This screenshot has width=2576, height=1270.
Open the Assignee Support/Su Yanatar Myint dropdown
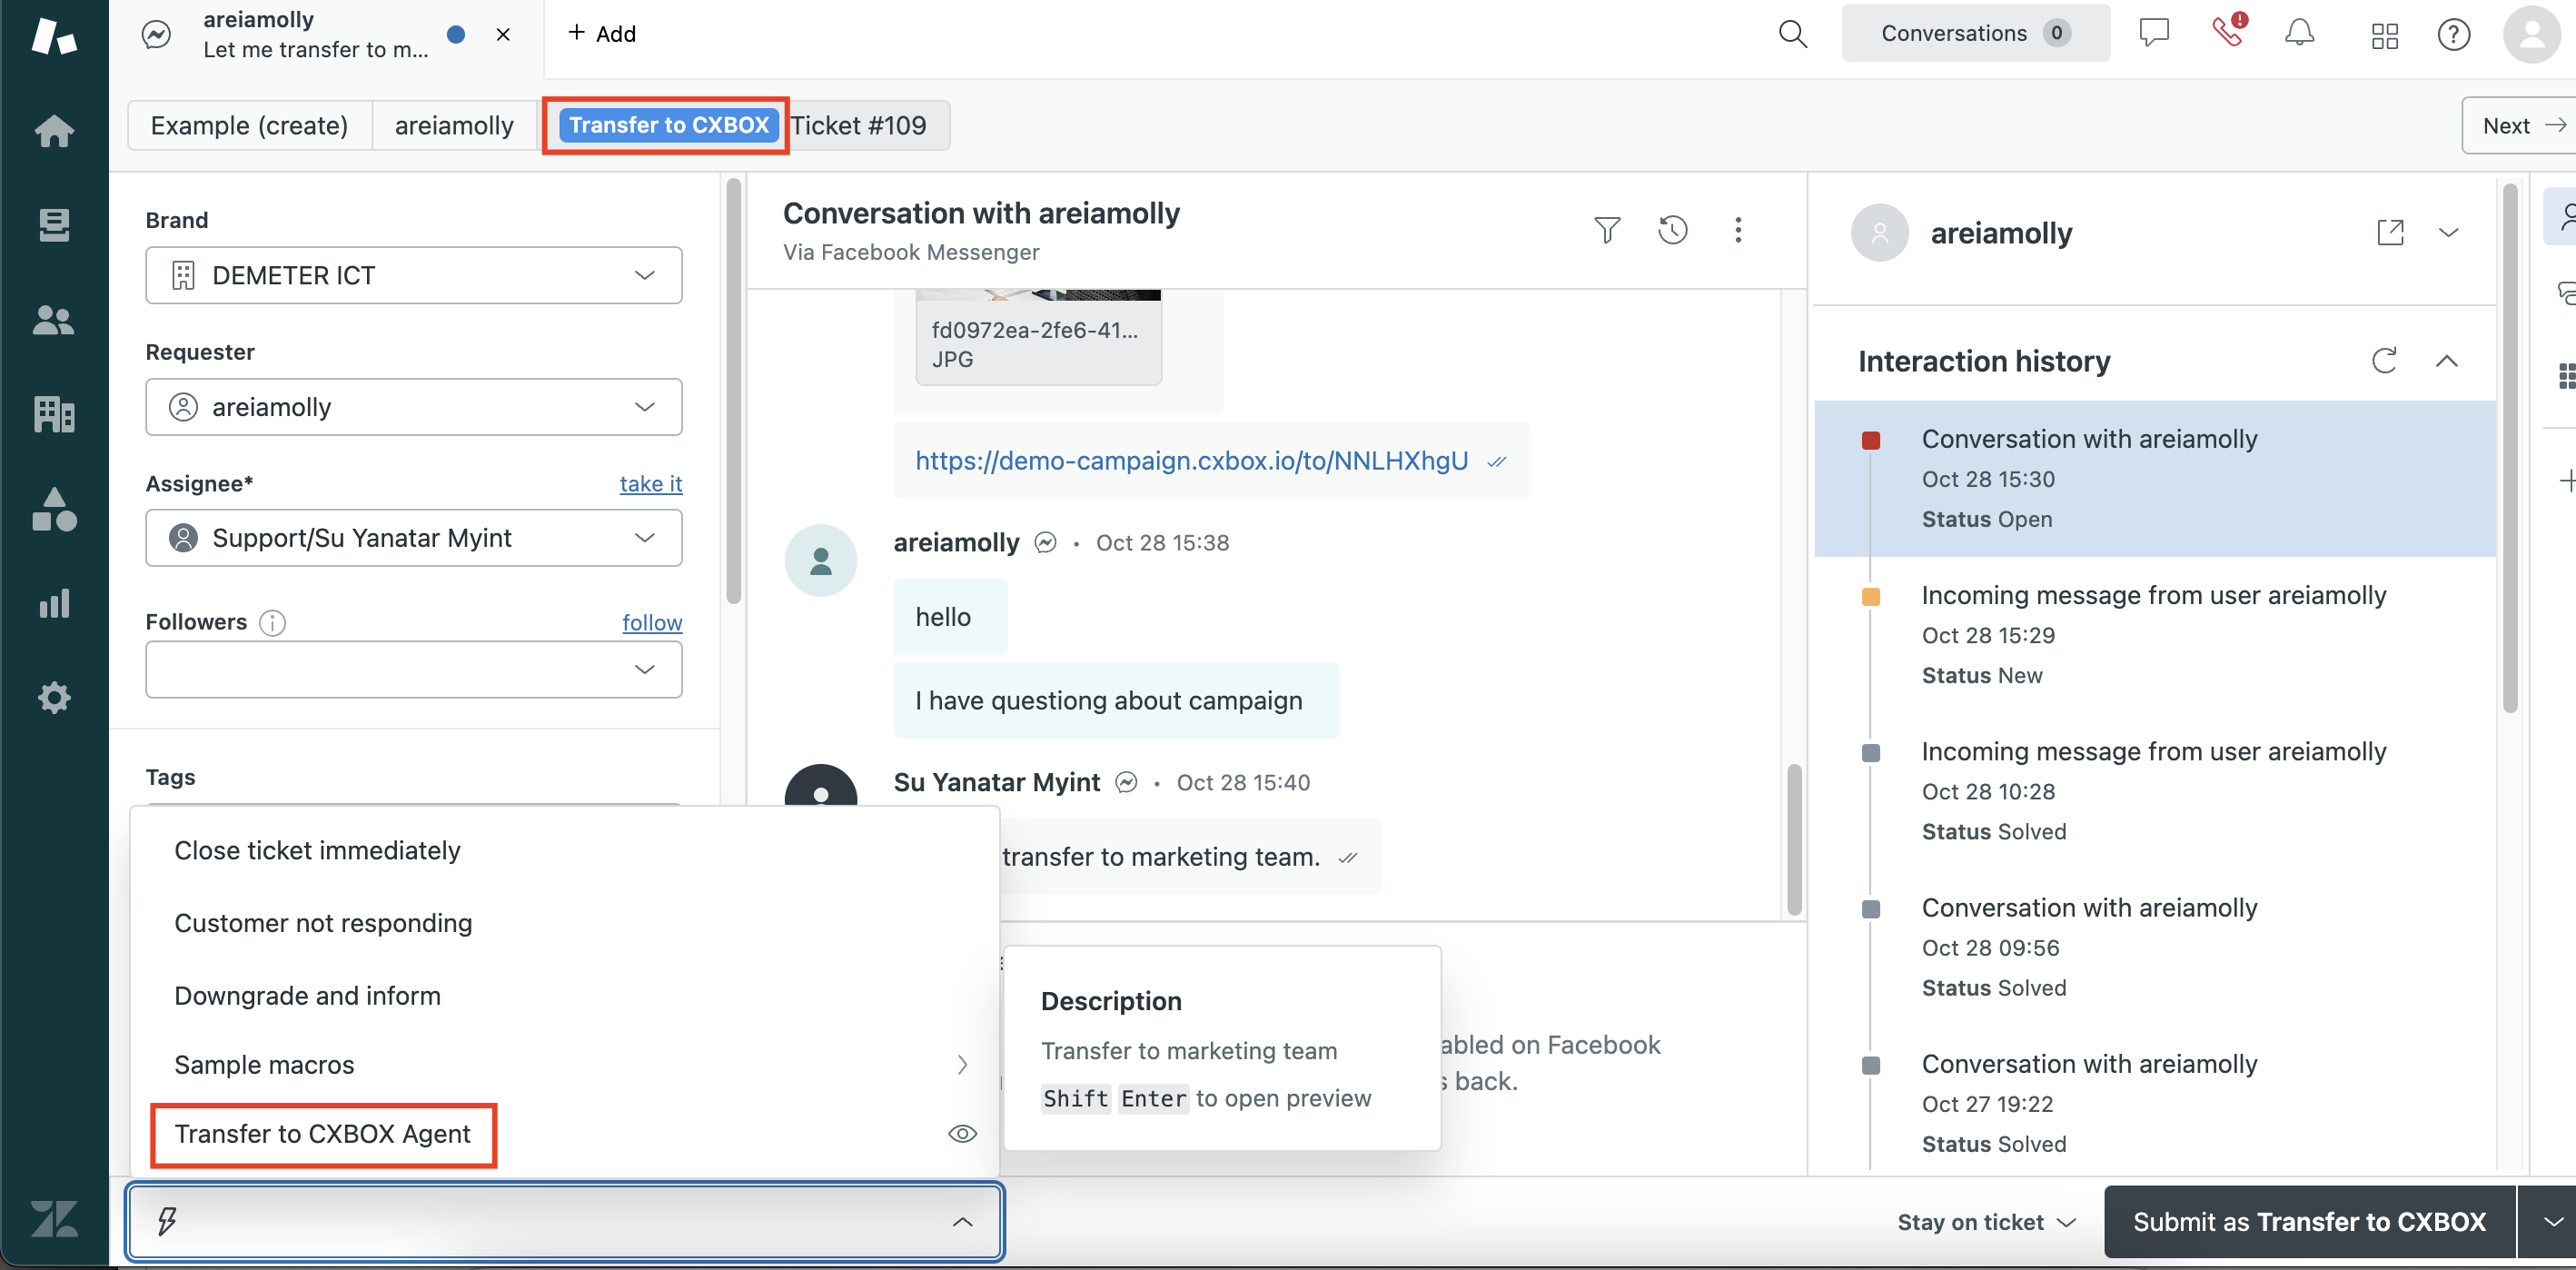[413, 538]
